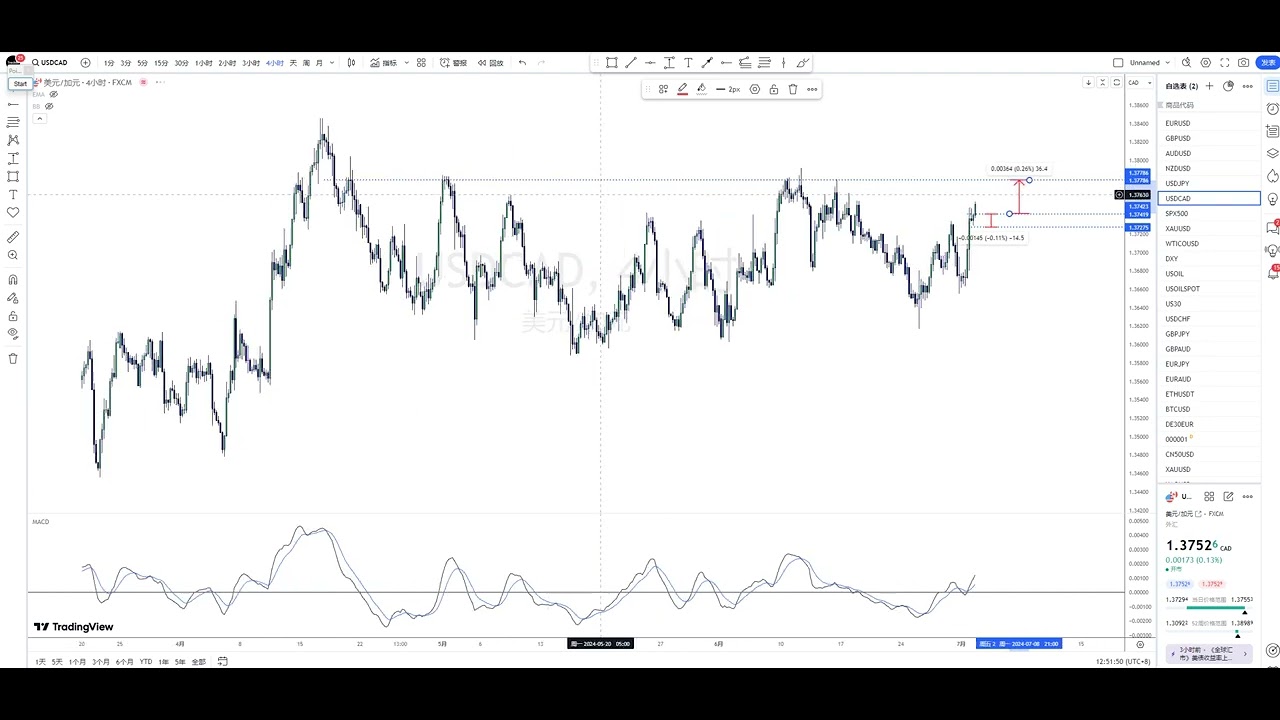Open the MACD indicator label

pos(41,522)
